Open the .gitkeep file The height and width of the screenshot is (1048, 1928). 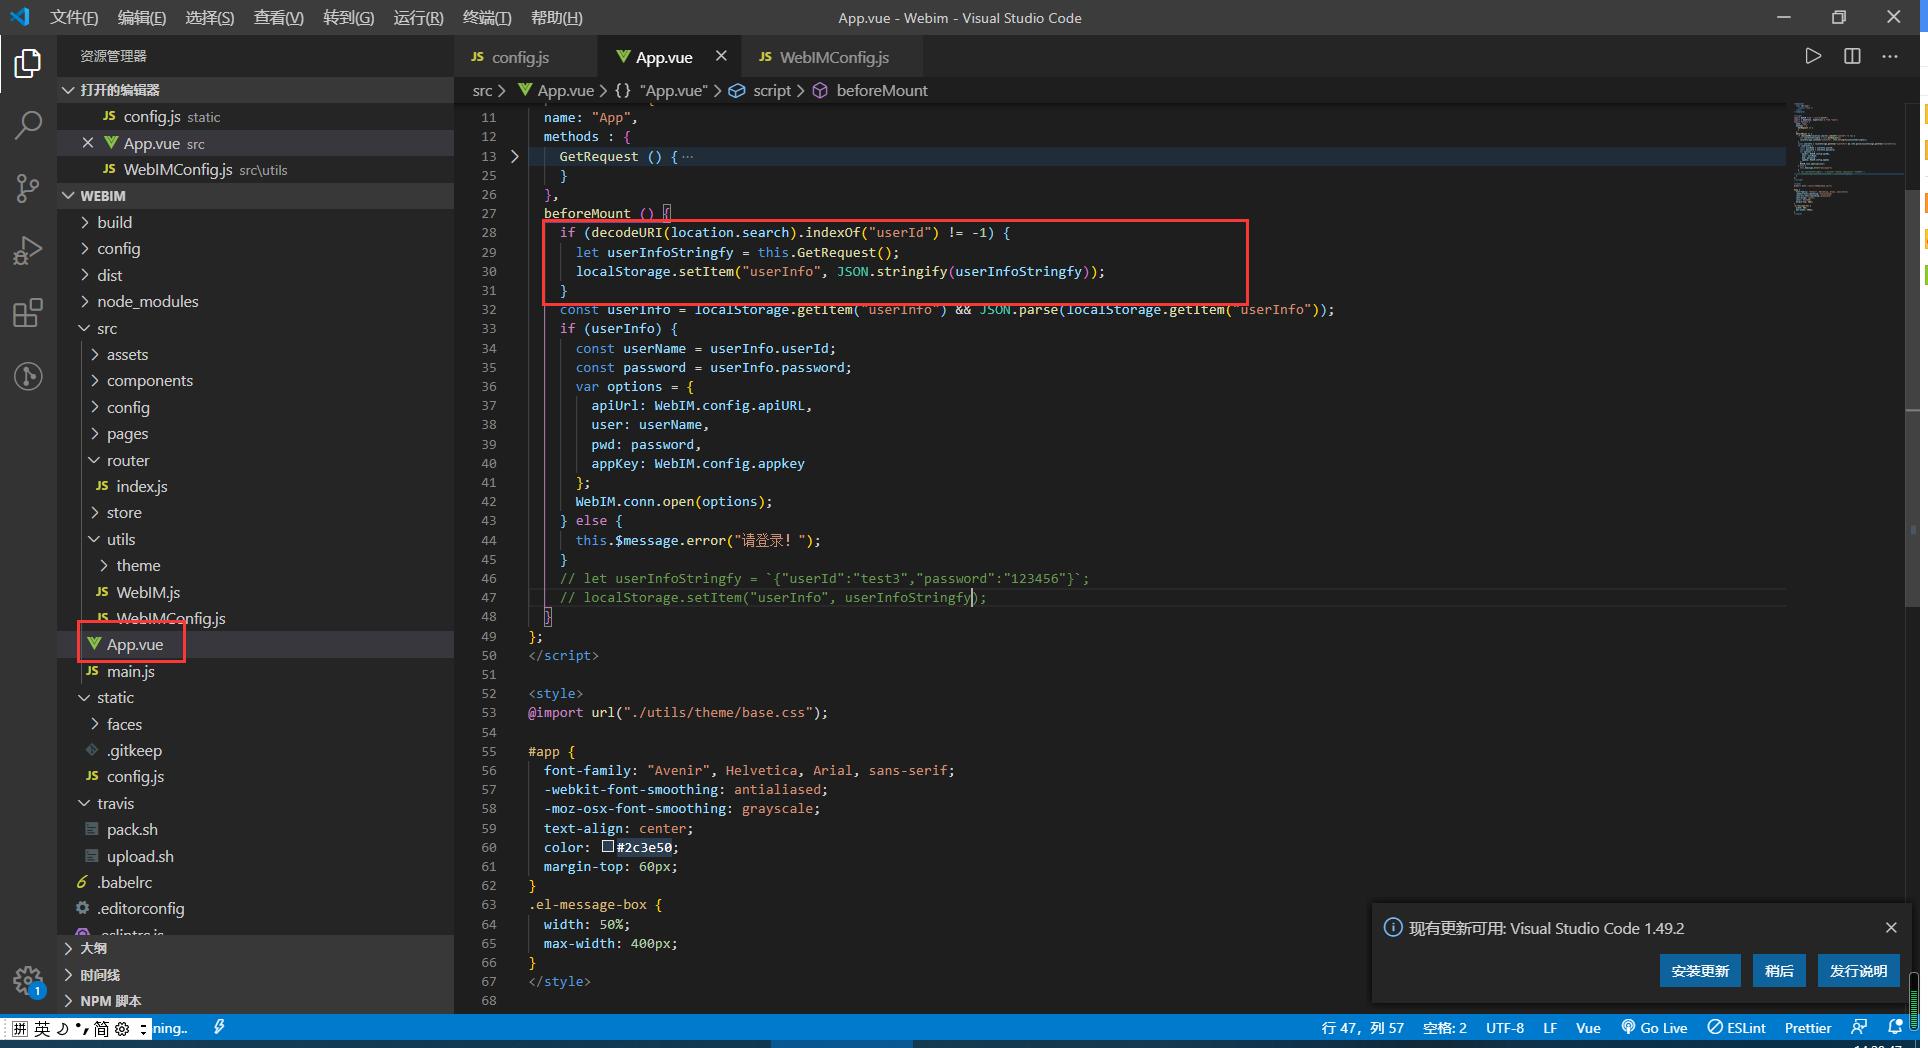[134, 750]
